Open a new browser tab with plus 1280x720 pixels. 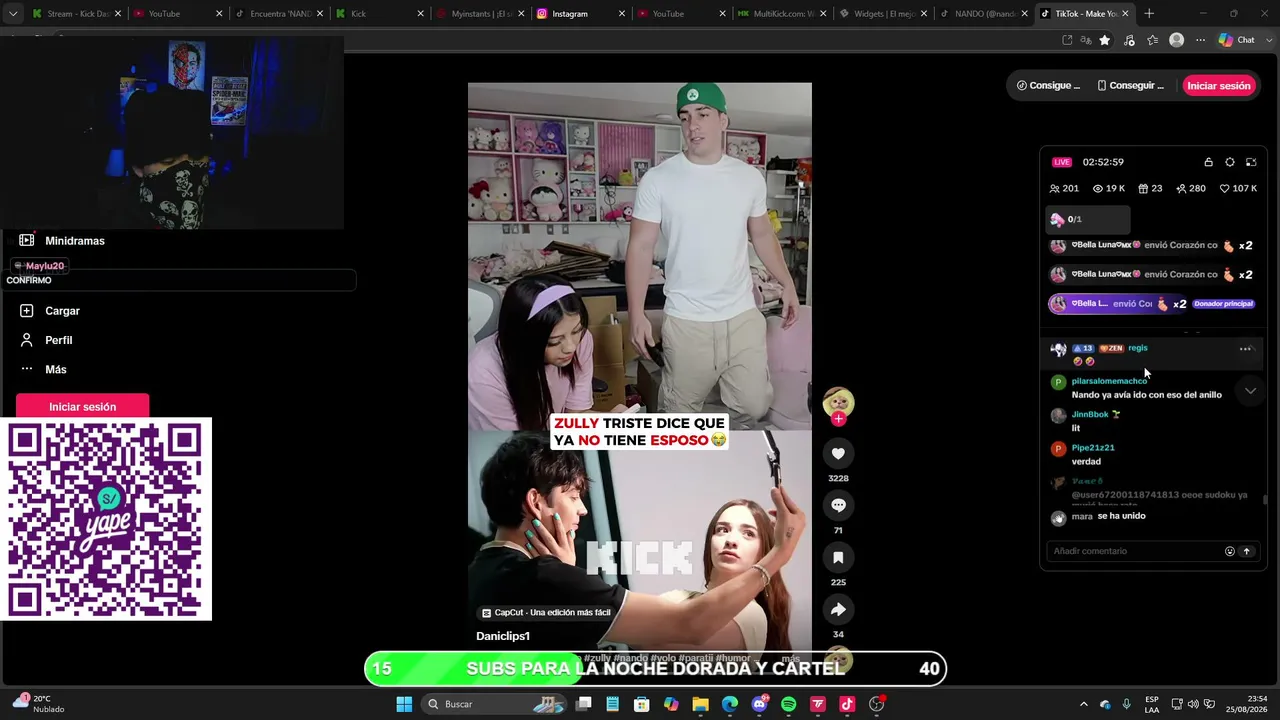point(1149,14)
